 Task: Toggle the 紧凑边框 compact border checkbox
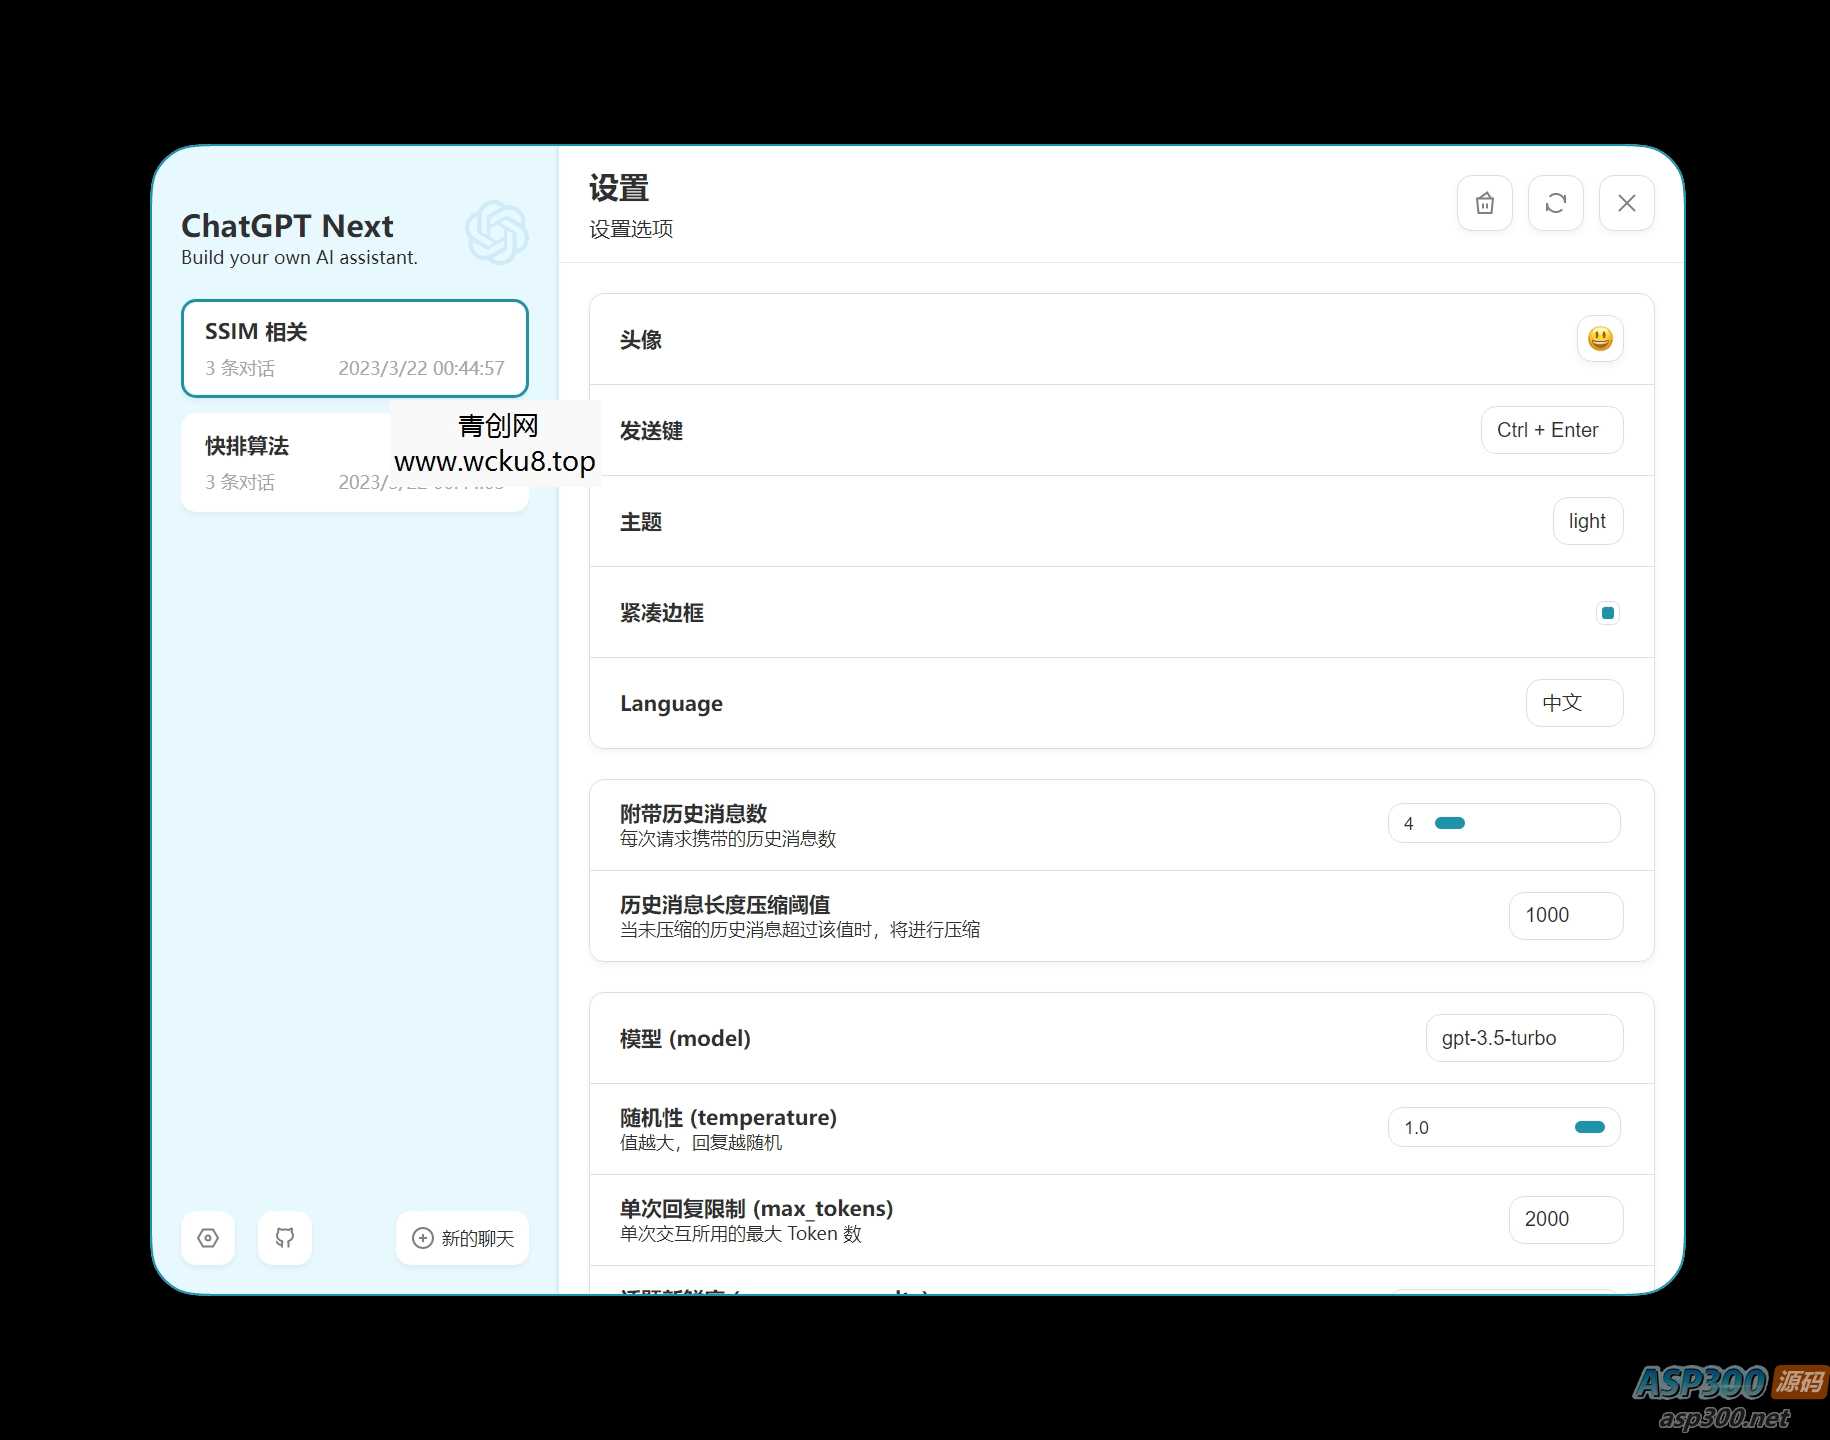1607,612
